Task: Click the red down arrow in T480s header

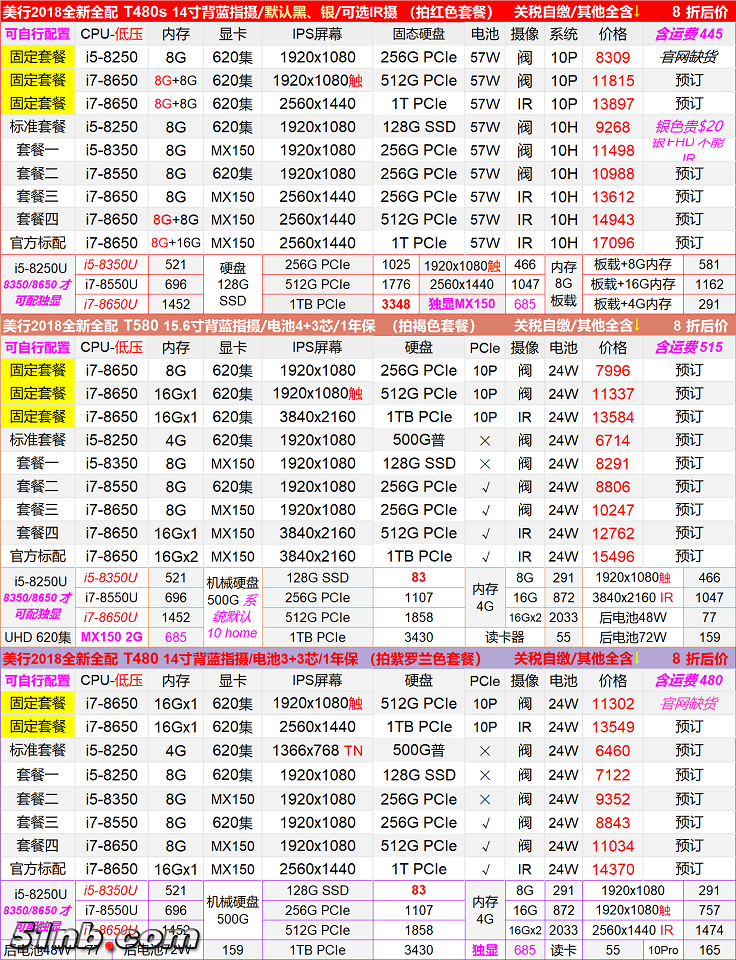Action: (635, 11)
